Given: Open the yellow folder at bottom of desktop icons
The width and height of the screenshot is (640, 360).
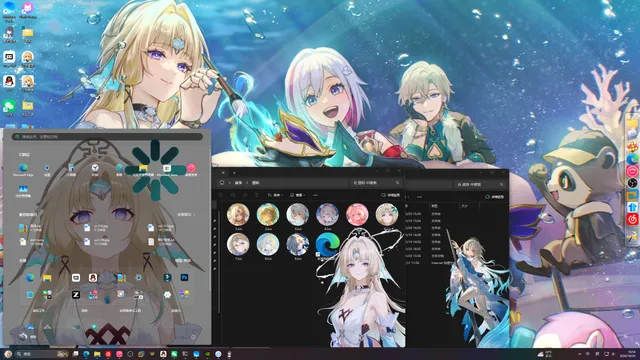Looking at the screenshot, I should 27,107.
